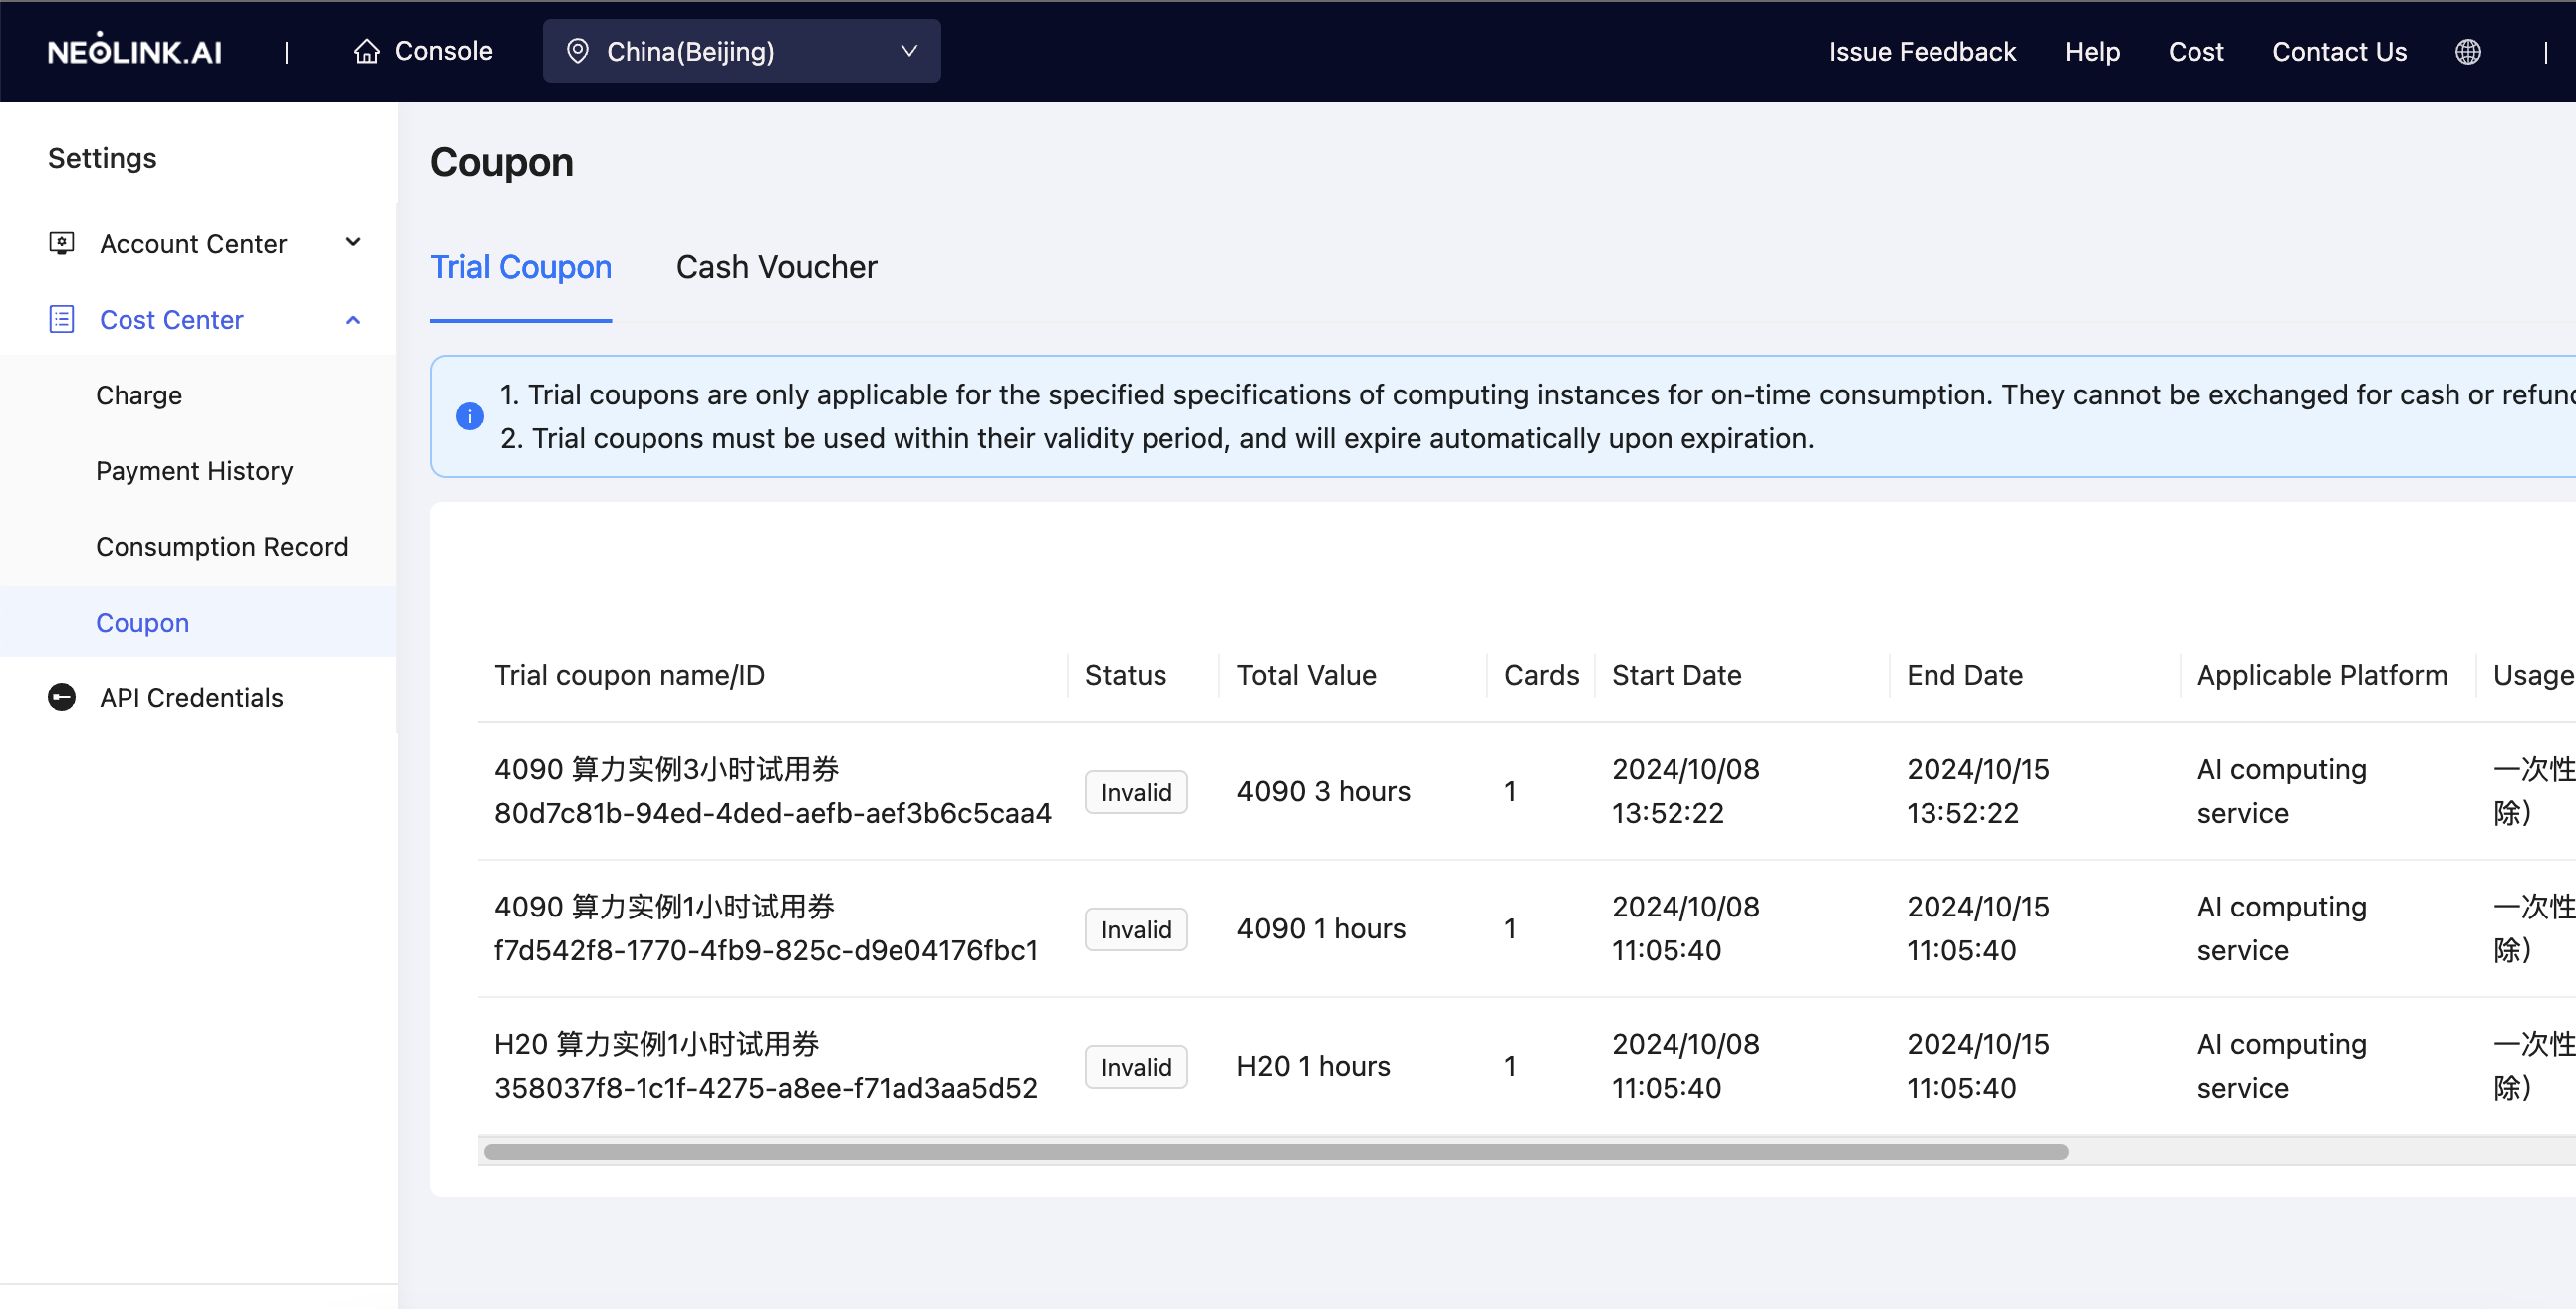Open Payment History page

(x=195, y=471)
